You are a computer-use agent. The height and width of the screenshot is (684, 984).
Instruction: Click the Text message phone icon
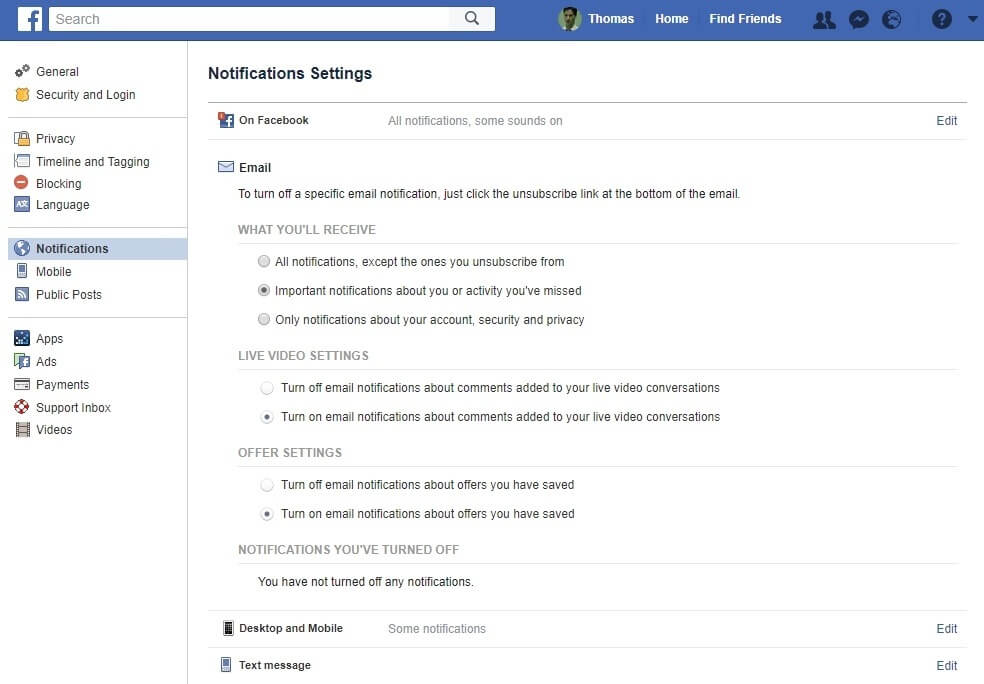pos(226,665)
